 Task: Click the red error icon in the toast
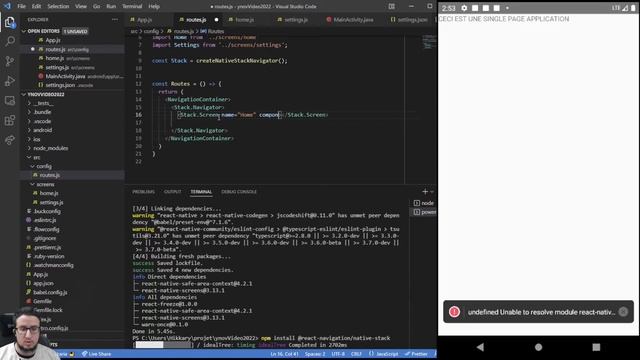coord(454,312)
